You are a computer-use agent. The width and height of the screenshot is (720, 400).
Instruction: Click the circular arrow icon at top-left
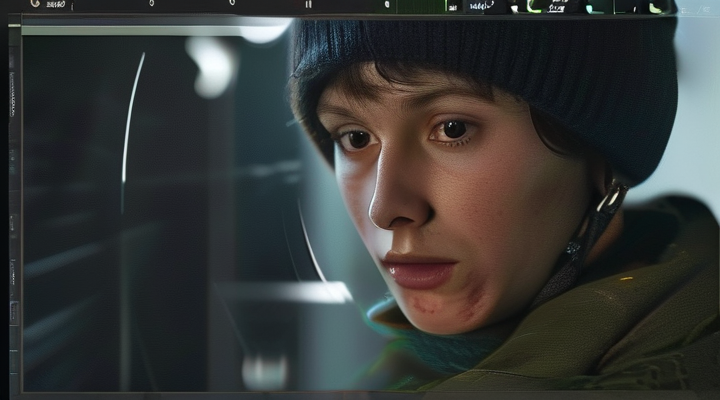[x=35, y=3]
